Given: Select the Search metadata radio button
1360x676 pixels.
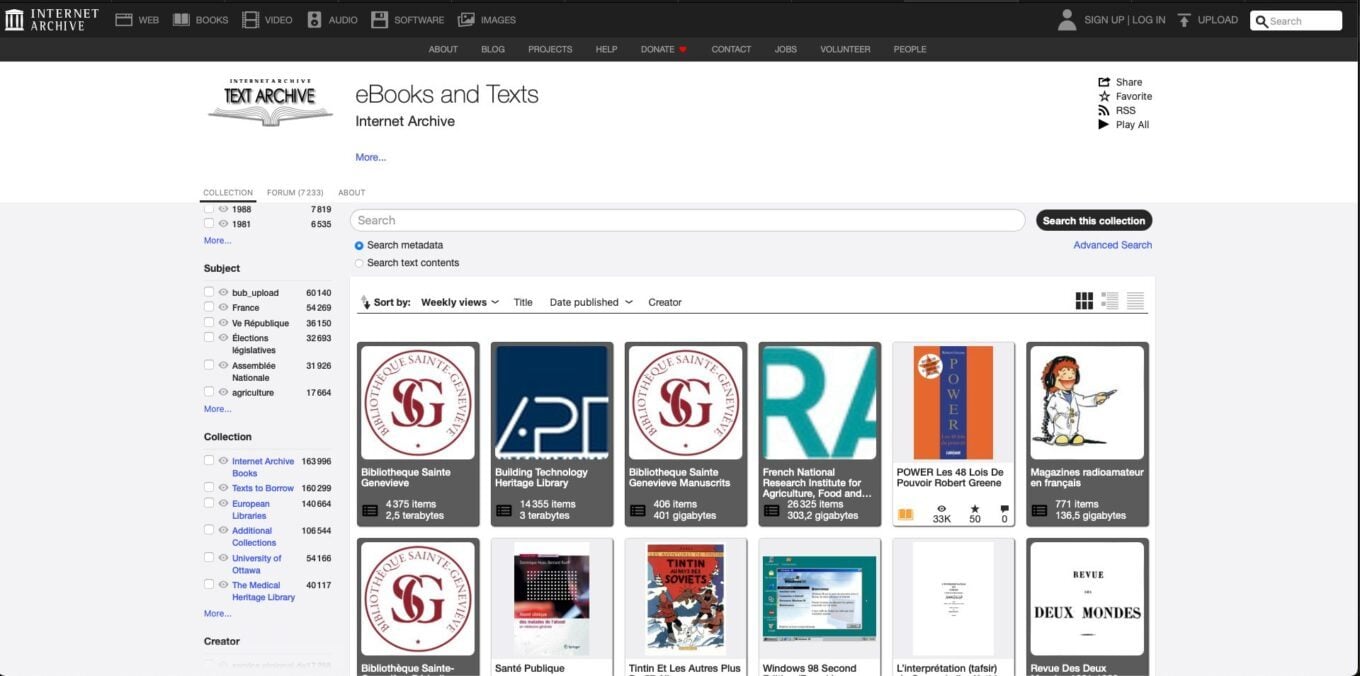Looking at the screenshot, I should [359, 245].
